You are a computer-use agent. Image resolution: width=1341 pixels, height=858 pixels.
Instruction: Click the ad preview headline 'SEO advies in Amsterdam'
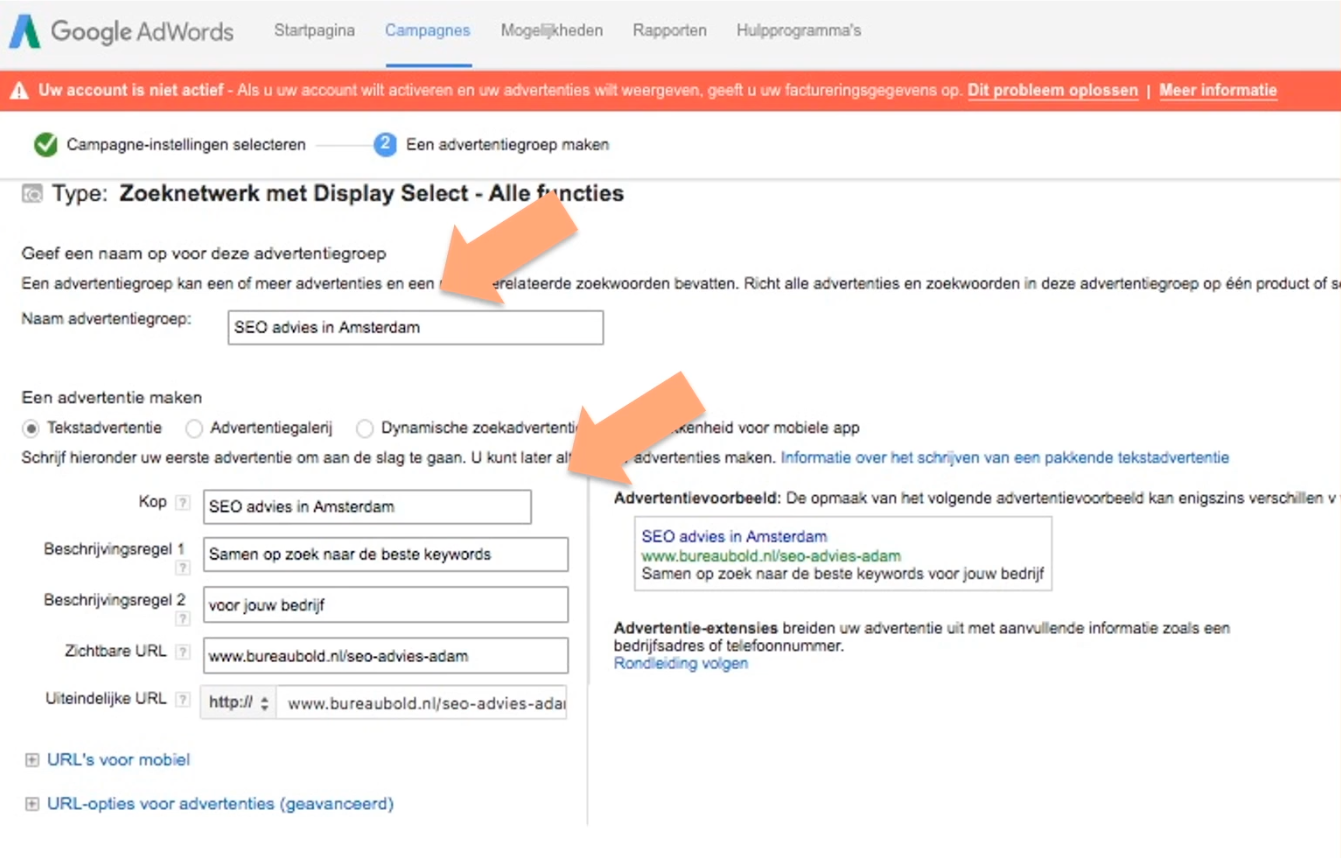point(734,537)
